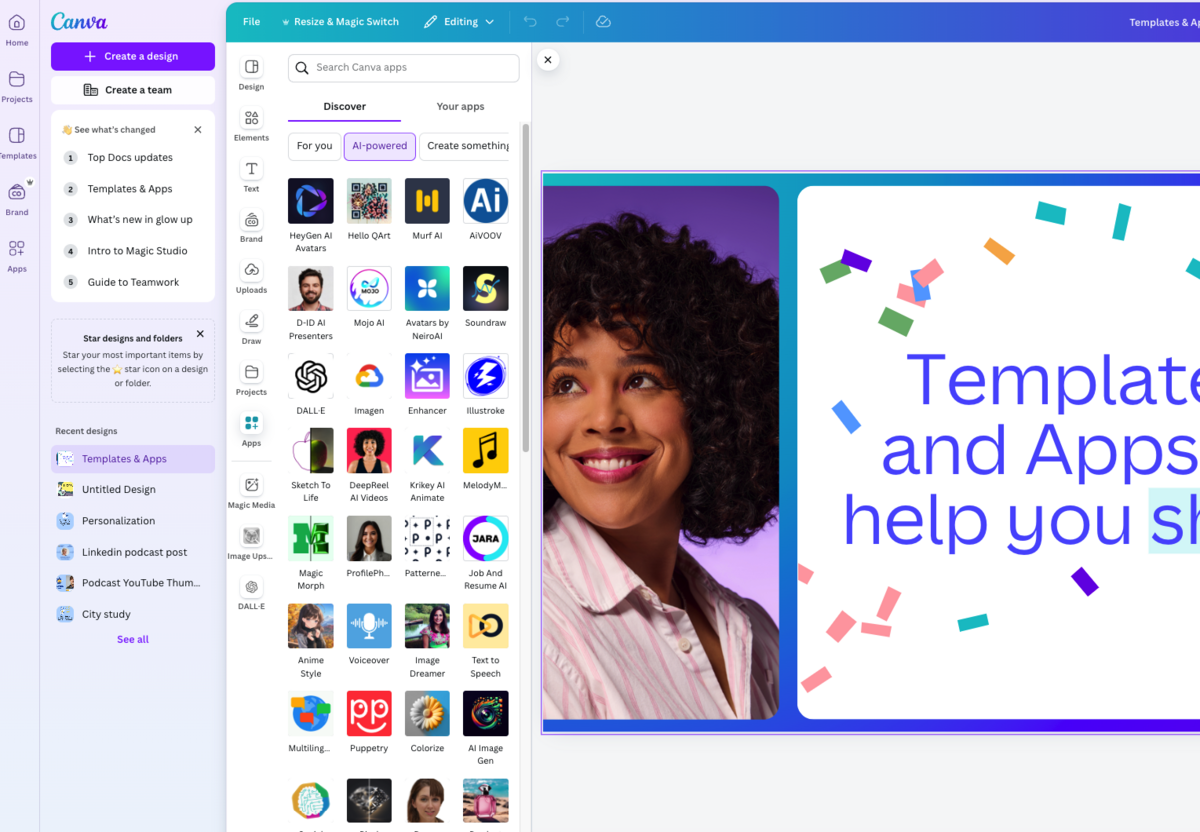Expand the Editing mode dropdown
This screenshot has width=1200, height=832.
tap(459, 22)
